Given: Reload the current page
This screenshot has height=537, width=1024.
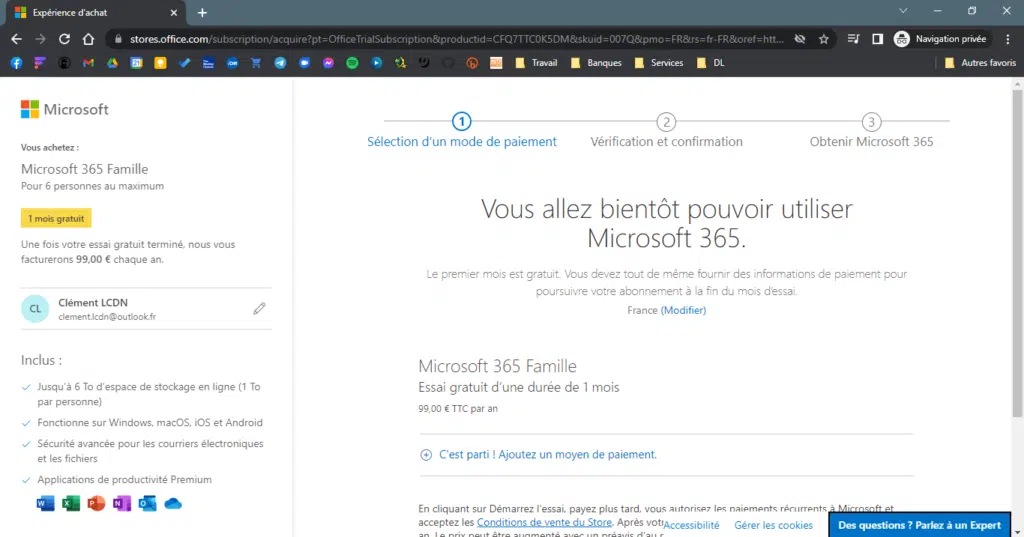Looking at the screenshot, I should click(64, 39).
